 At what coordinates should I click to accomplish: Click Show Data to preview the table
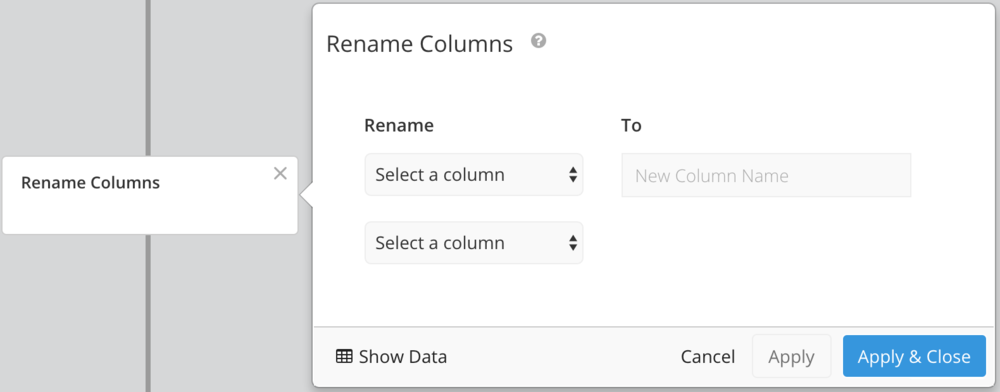tap(391, 356)
